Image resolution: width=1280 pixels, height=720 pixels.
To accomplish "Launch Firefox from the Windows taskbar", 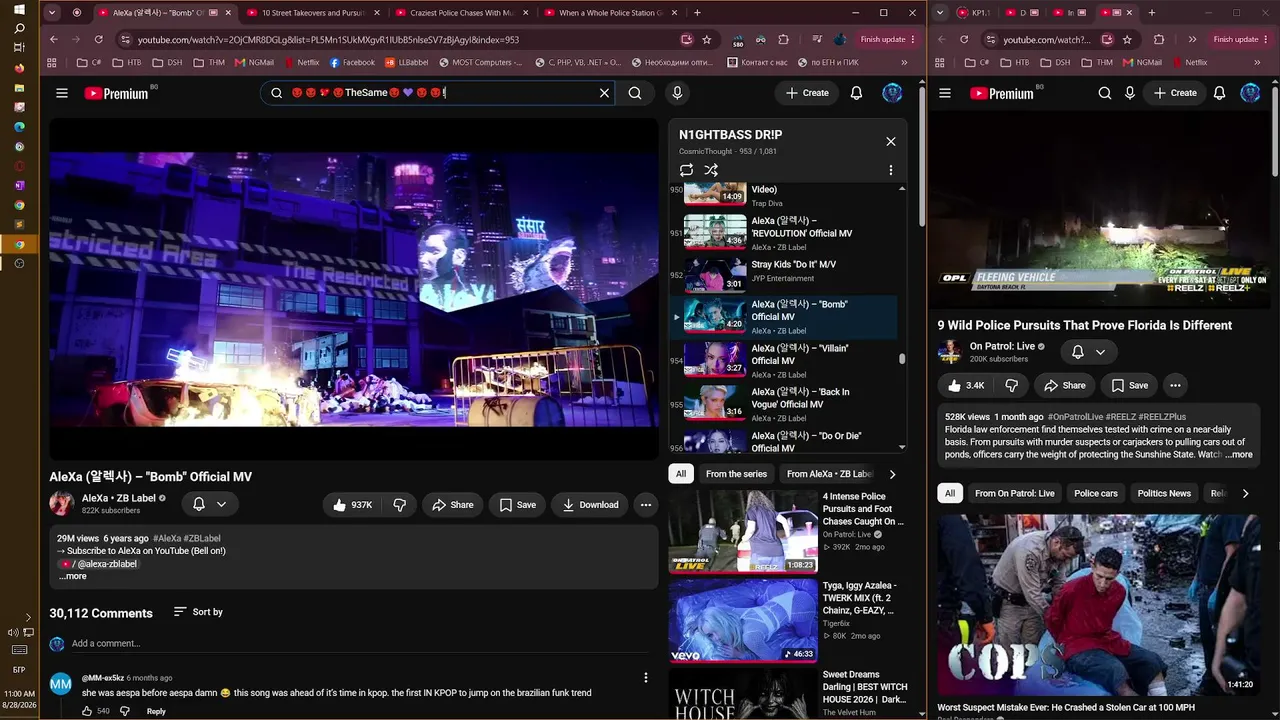I will tap(19, 68).
